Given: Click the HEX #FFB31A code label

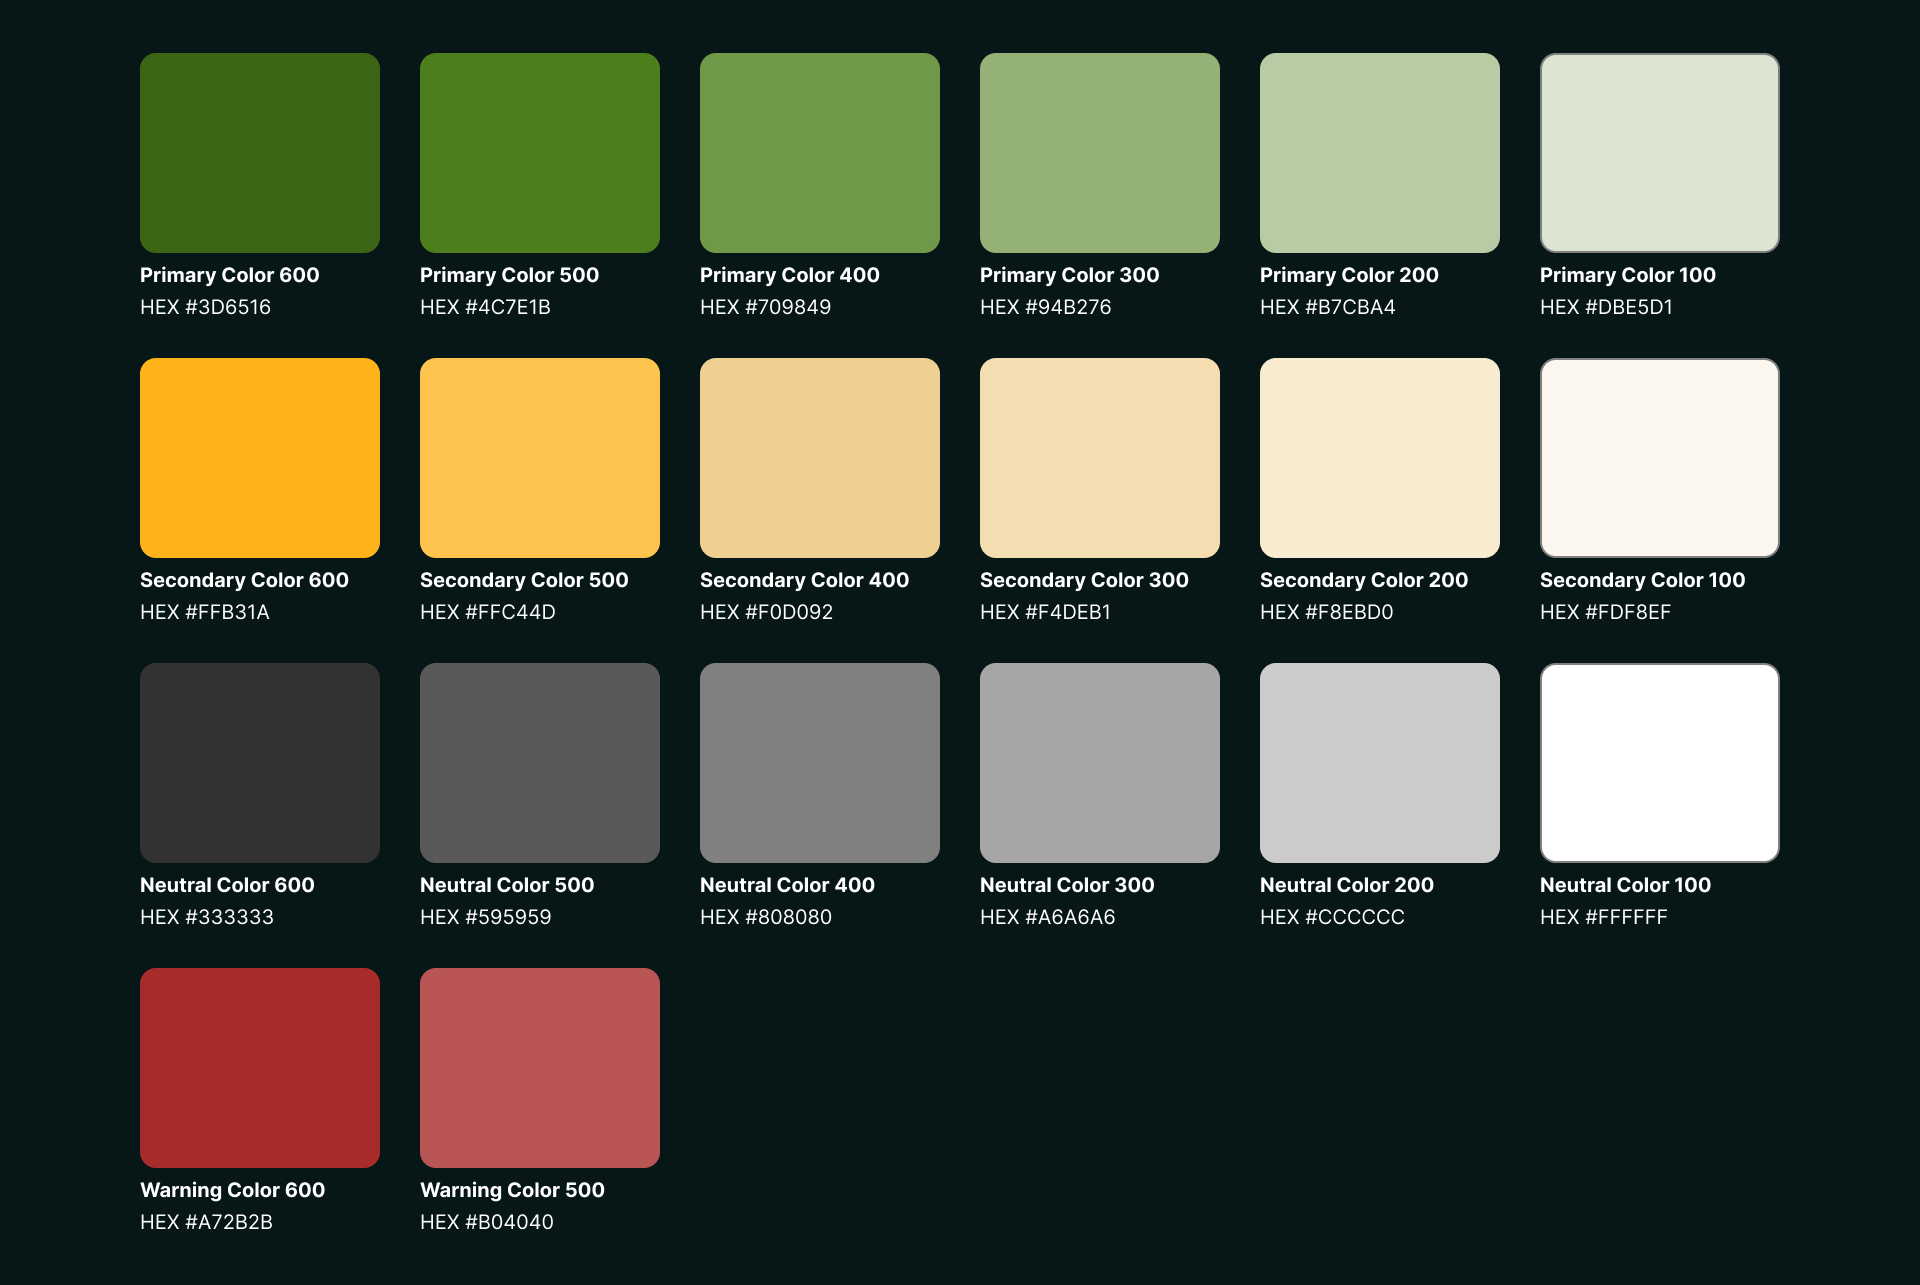Looking at the screenshot, I should point(205,612).
